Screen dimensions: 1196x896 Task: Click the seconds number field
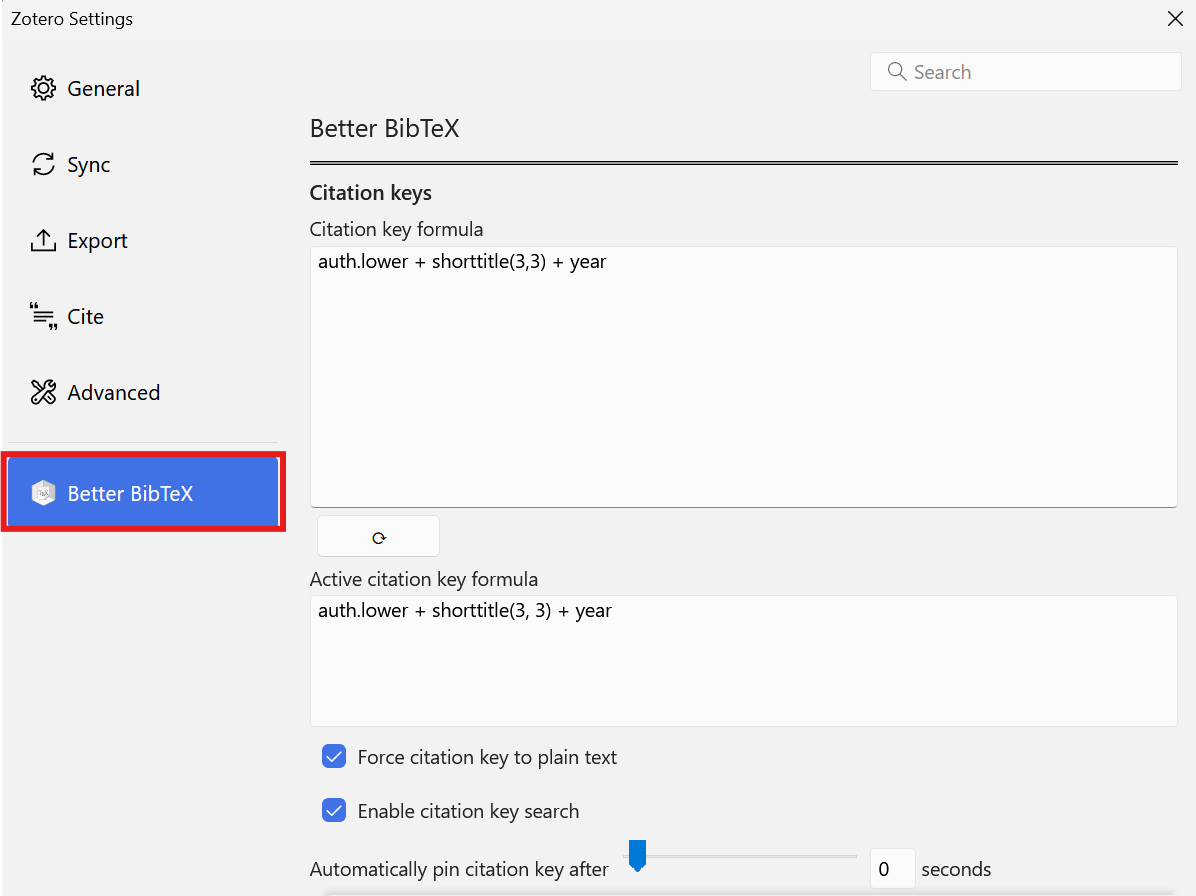coord(892,869)
